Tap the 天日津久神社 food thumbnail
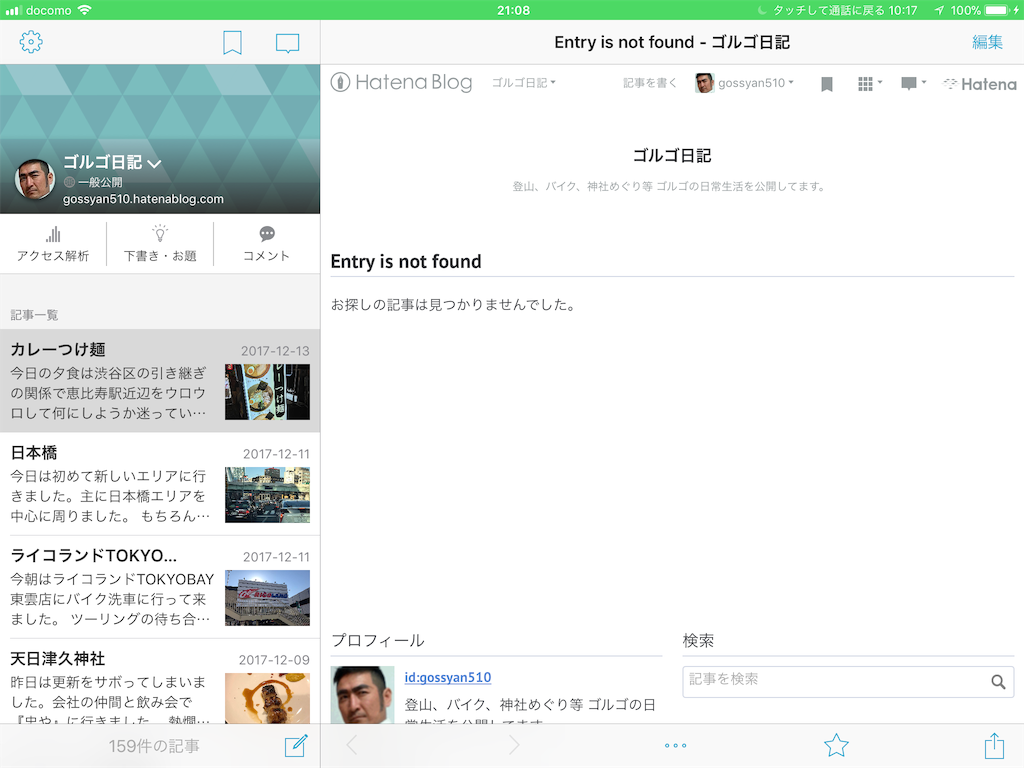Image resolution: width=1024 pixels, height=768 pixels. (268, 698)
